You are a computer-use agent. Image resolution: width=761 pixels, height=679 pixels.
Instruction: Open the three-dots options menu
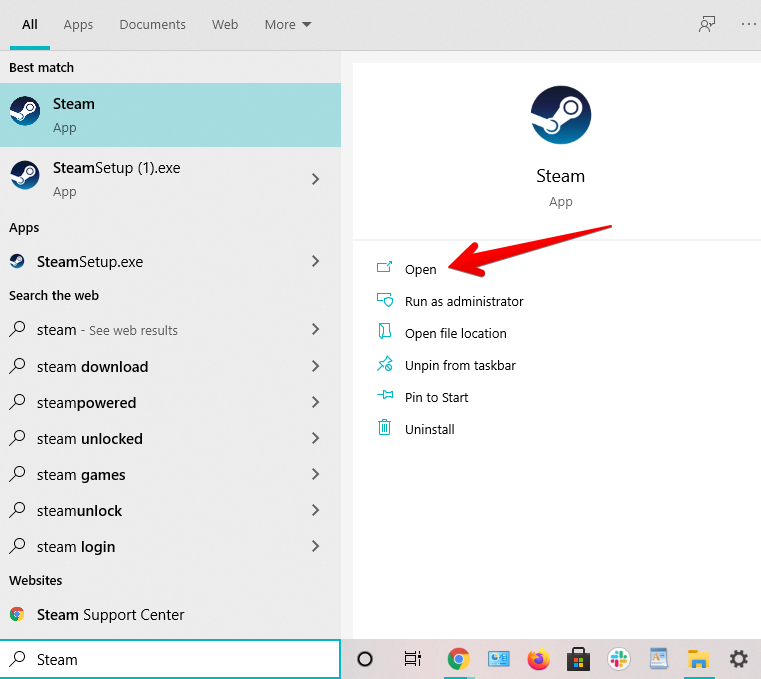(x=749, y=24)
